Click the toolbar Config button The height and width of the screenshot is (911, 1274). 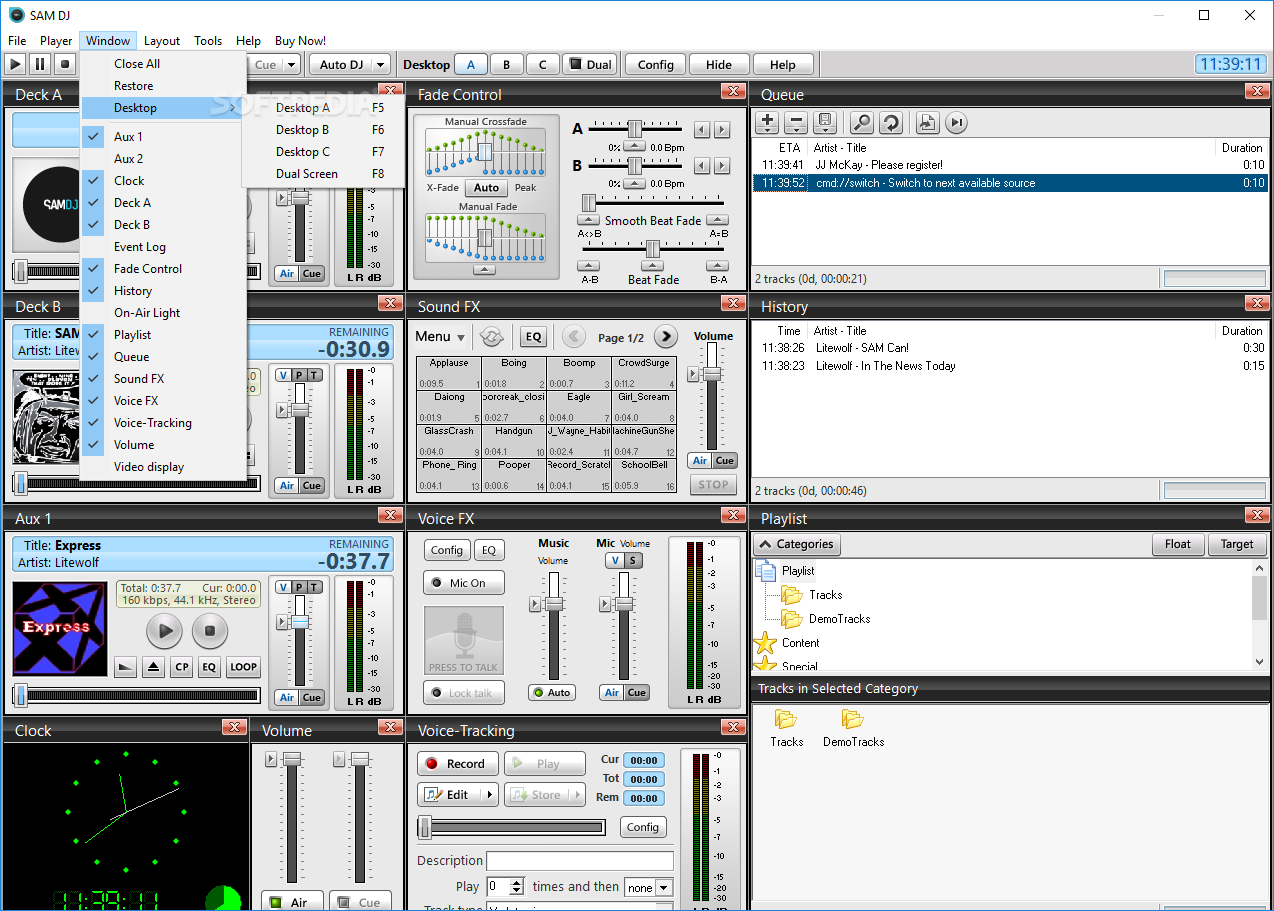(656, 65)
